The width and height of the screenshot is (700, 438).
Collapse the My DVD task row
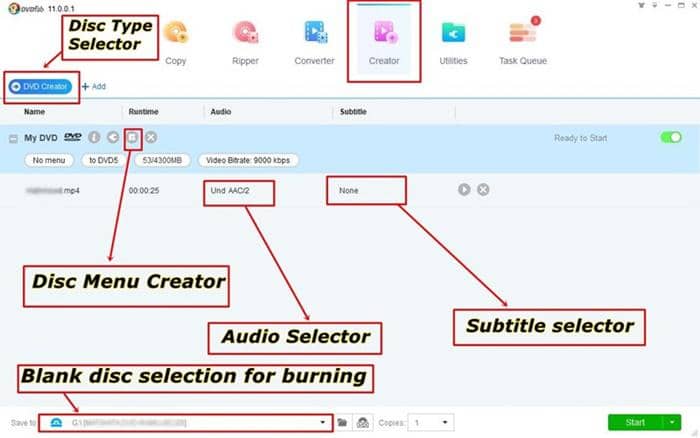coord(13,139)
